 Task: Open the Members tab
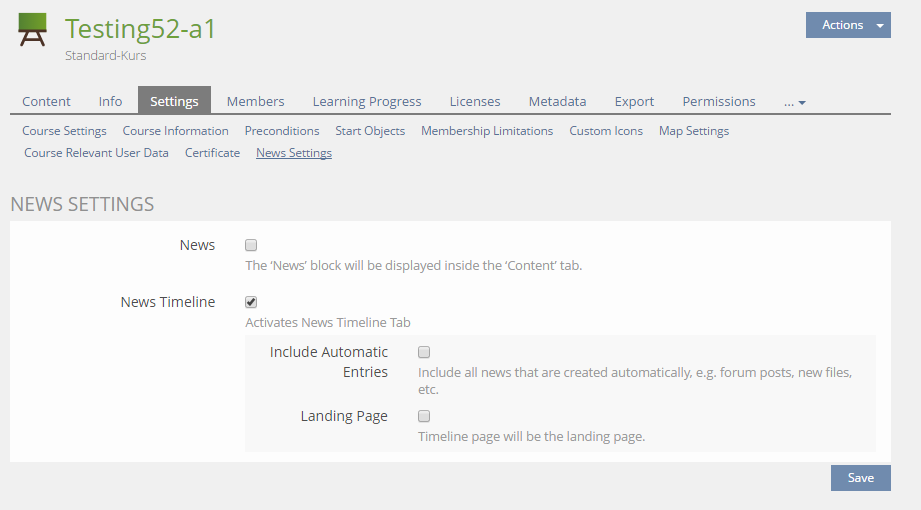(x=255, y=101)
